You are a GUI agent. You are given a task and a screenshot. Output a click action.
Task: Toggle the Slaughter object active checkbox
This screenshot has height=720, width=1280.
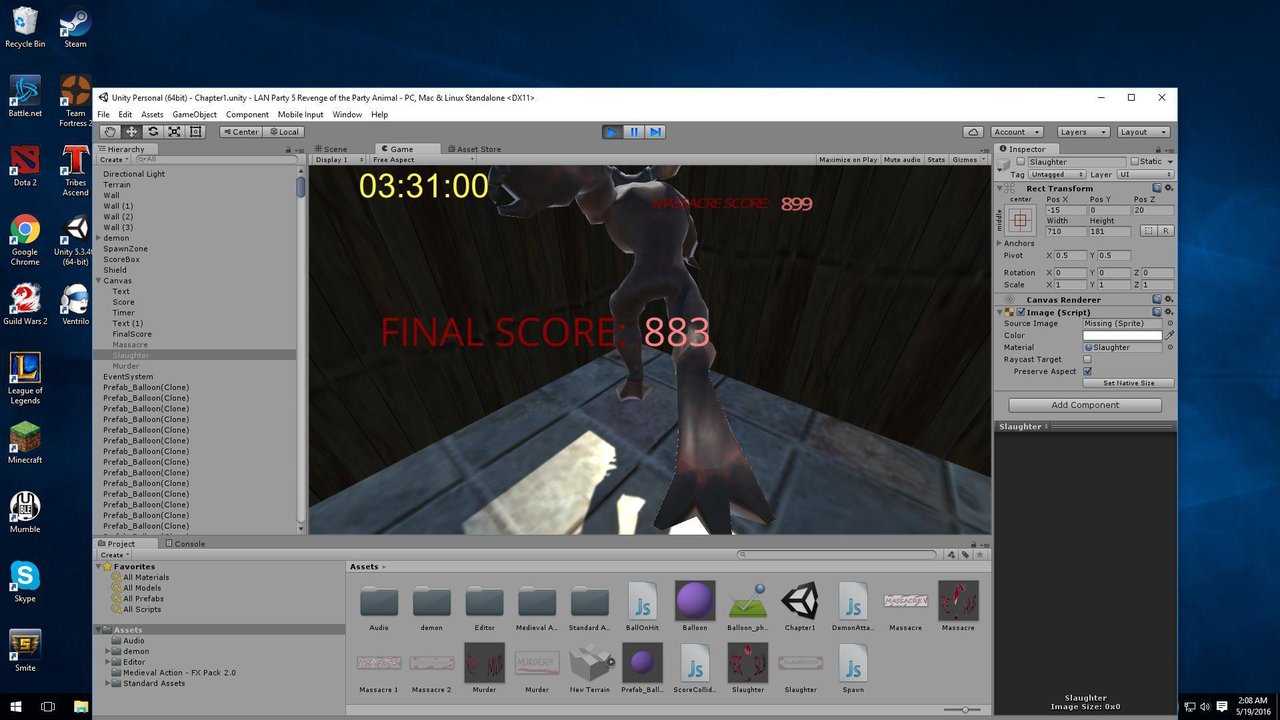coord(1021,161)
